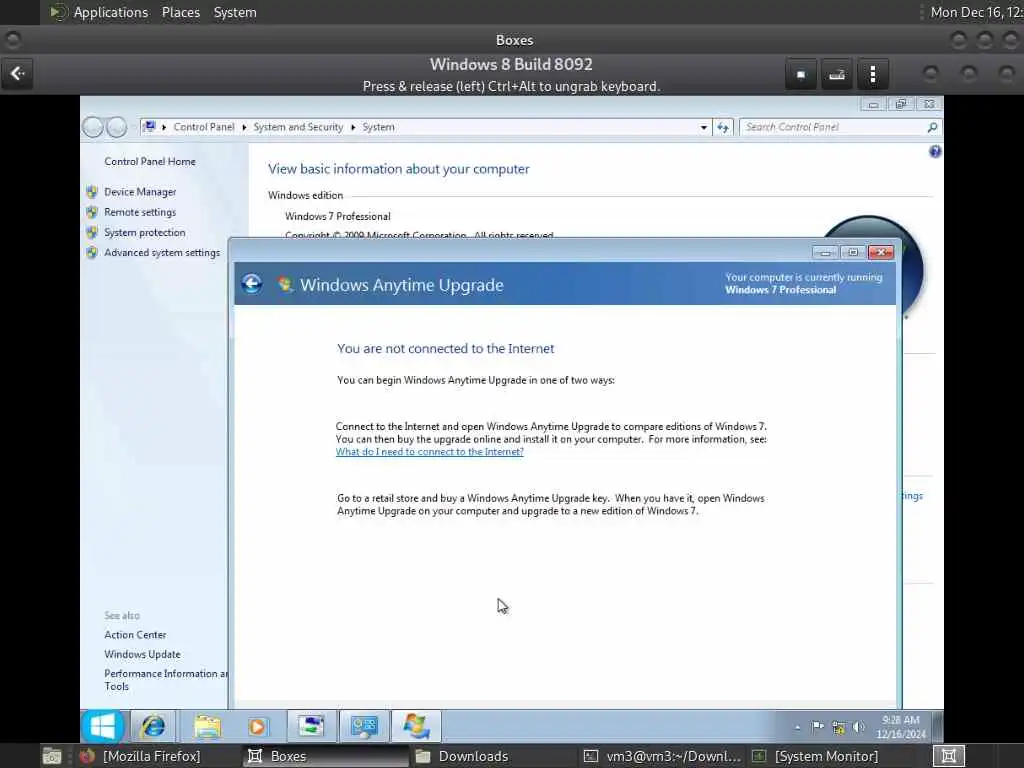This screenshot has height=768, width=1024.
Task: Click the Control Panel help icon
Action: point(935,152)
